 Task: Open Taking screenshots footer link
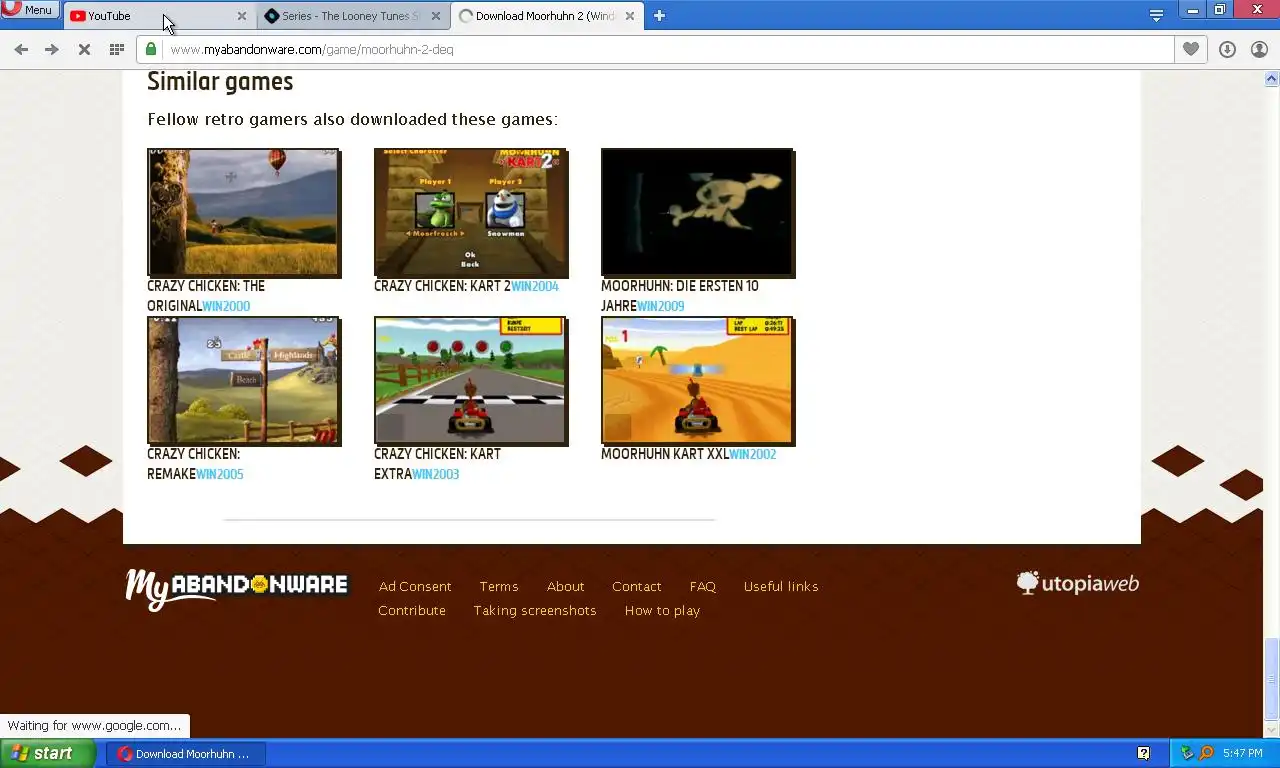[535, 611]
